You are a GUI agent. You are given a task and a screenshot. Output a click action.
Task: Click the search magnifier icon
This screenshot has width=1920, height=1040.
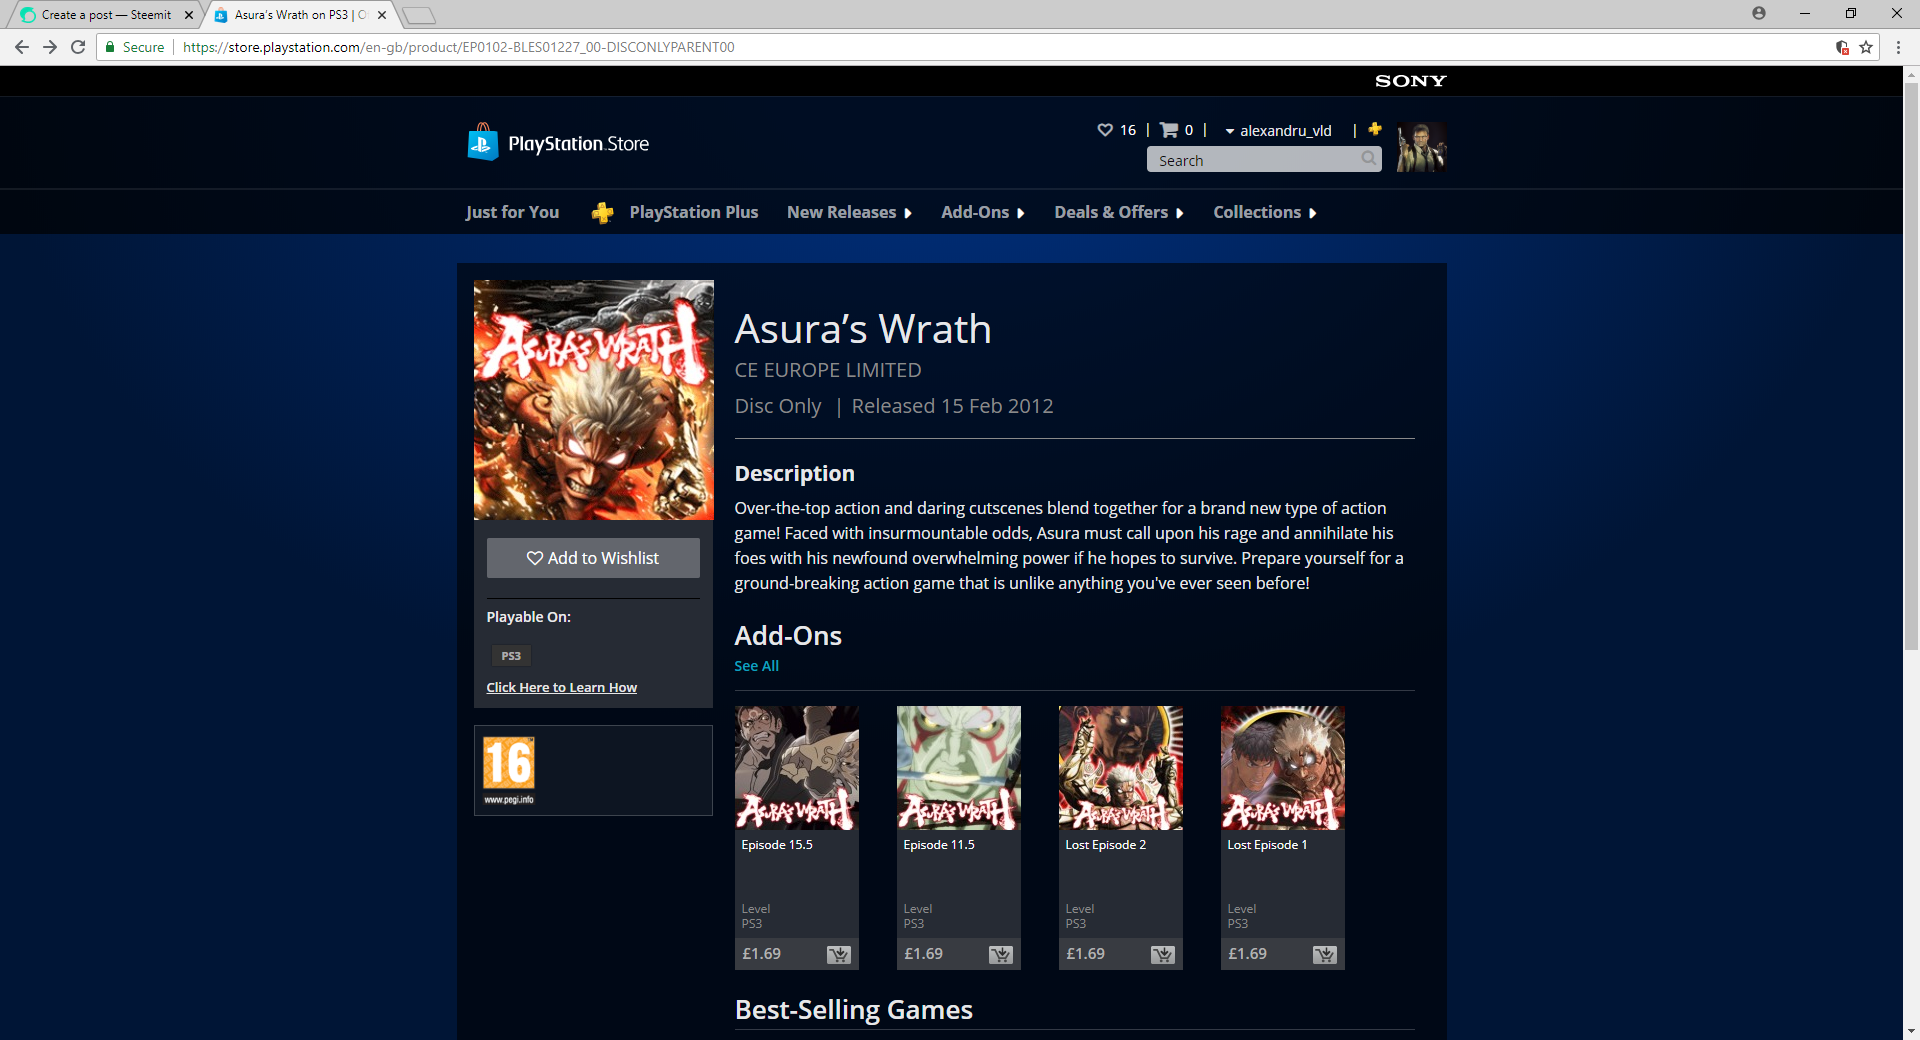(x=1369, y=159)
